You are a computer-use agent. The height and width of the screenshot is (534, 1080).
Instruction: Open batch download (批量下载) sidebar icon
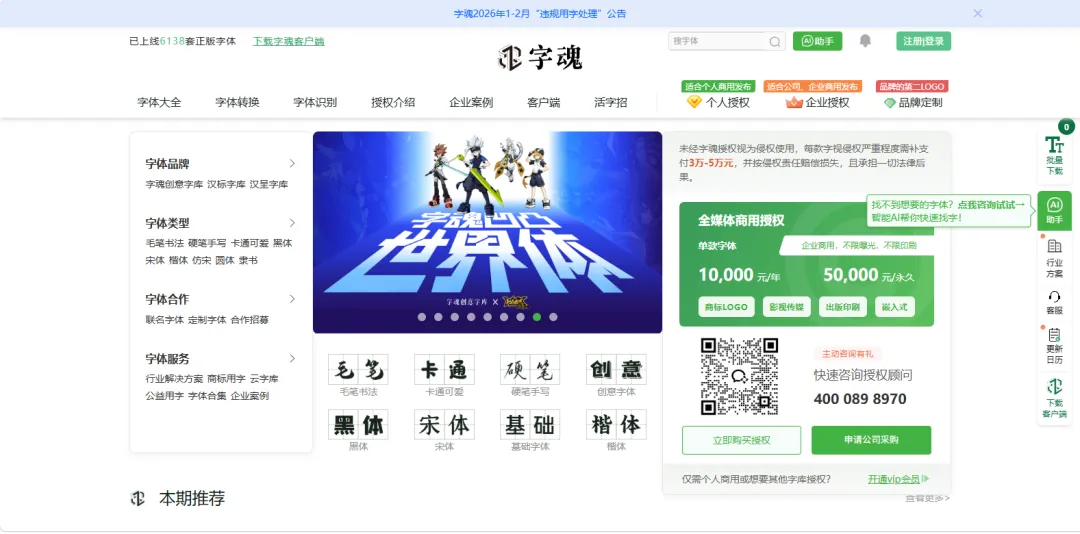tap(1054, 155)
